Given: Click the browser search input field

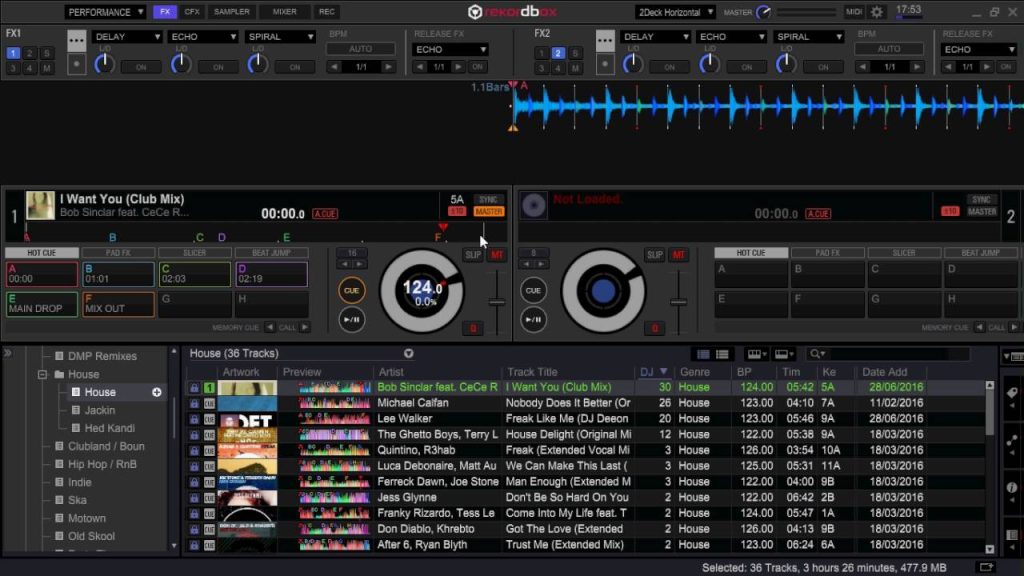Looking at the screenshot, I should [898, 354].
